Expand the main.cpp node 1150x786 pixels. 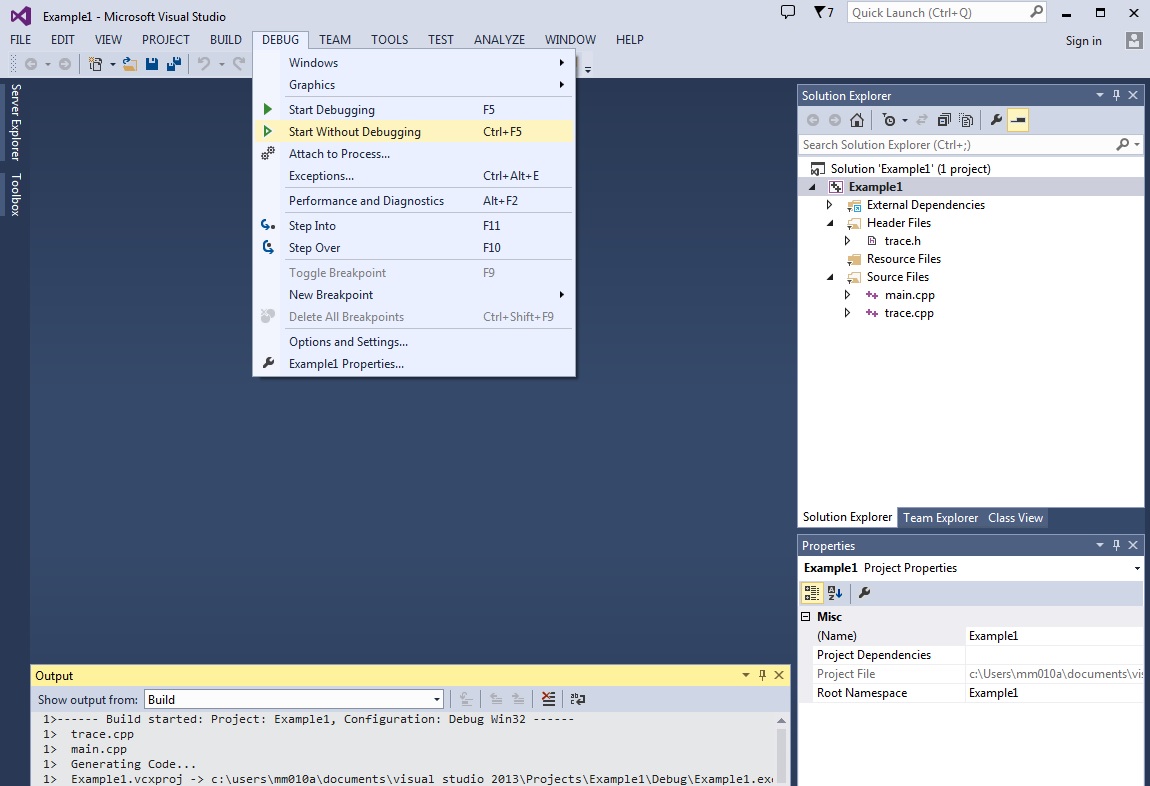tap(848, 295)
